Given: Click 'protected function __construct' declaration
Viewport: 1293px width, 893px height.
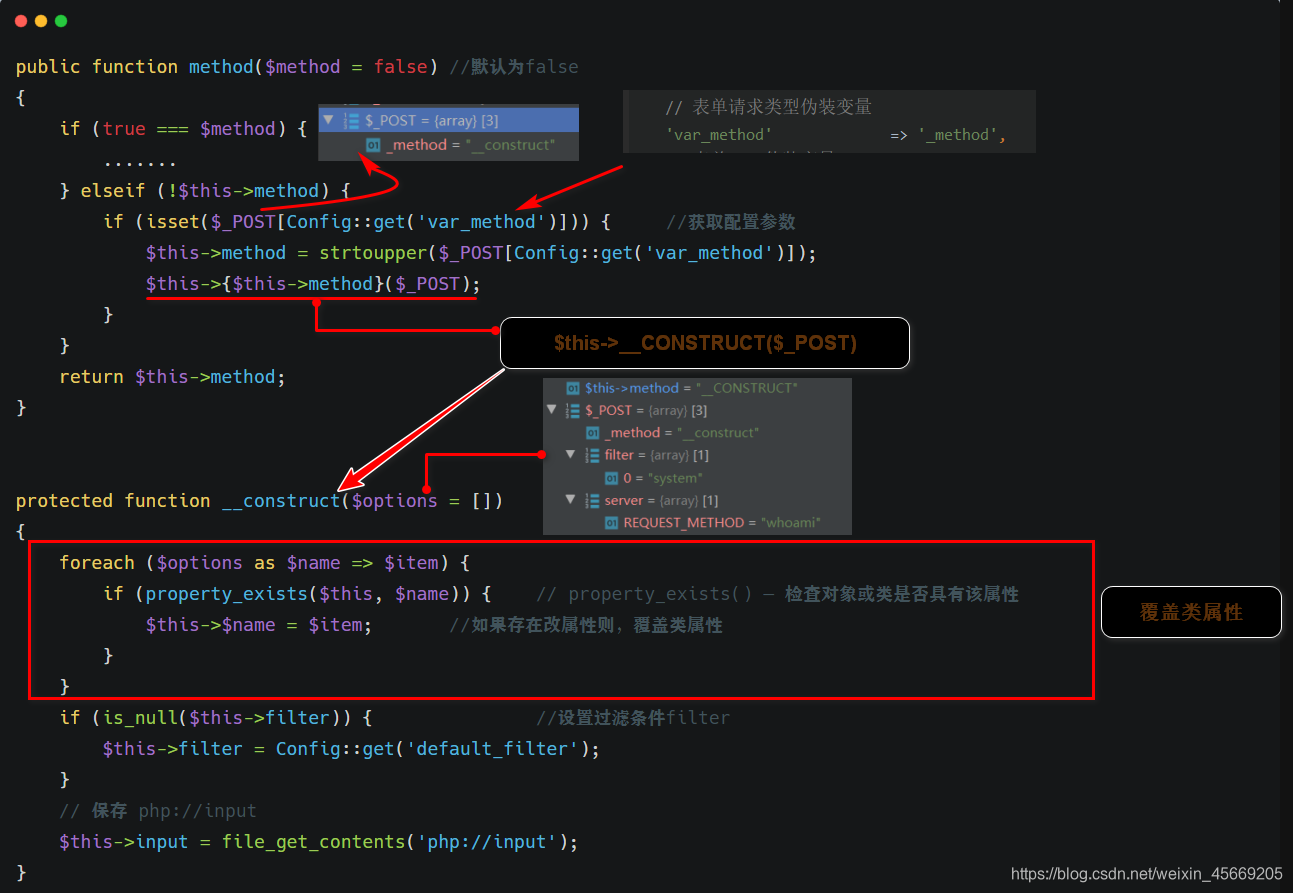Looking at the screenshot, I should [260, 501].
